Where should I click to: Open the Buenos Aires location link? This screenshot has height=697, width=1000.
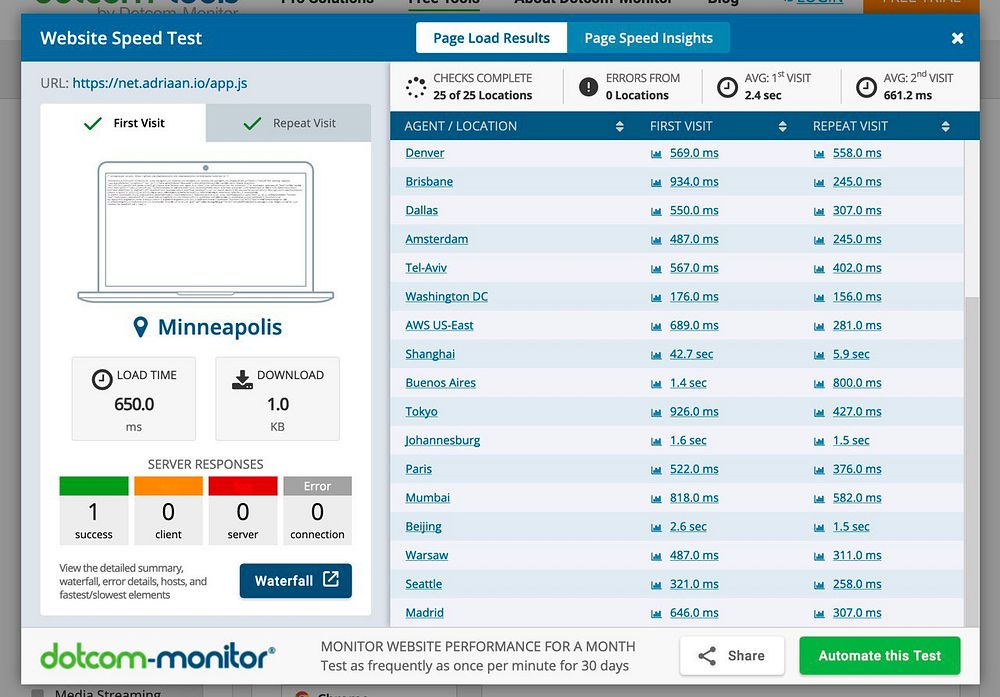(440, 383)
